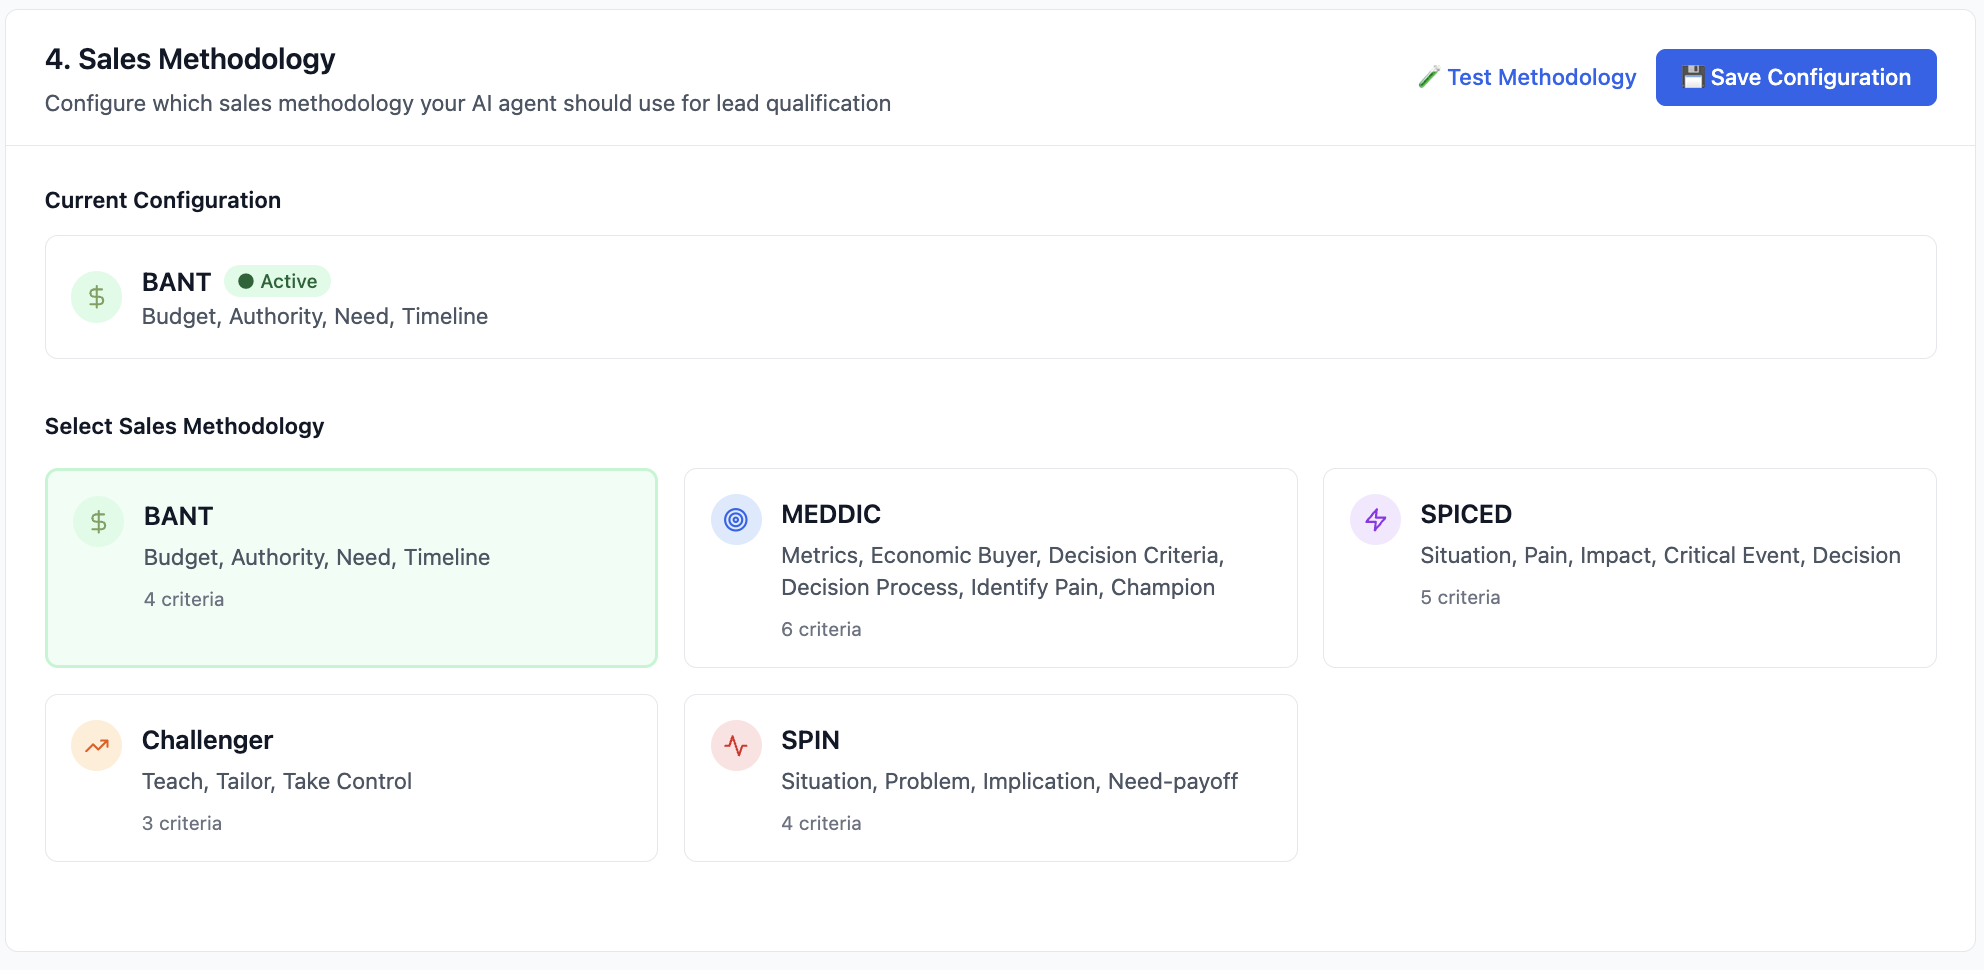The height and width of the screenshot is (970, 1984).
Task: Pick the Challenger methodology title
Action: click(207, 741)
